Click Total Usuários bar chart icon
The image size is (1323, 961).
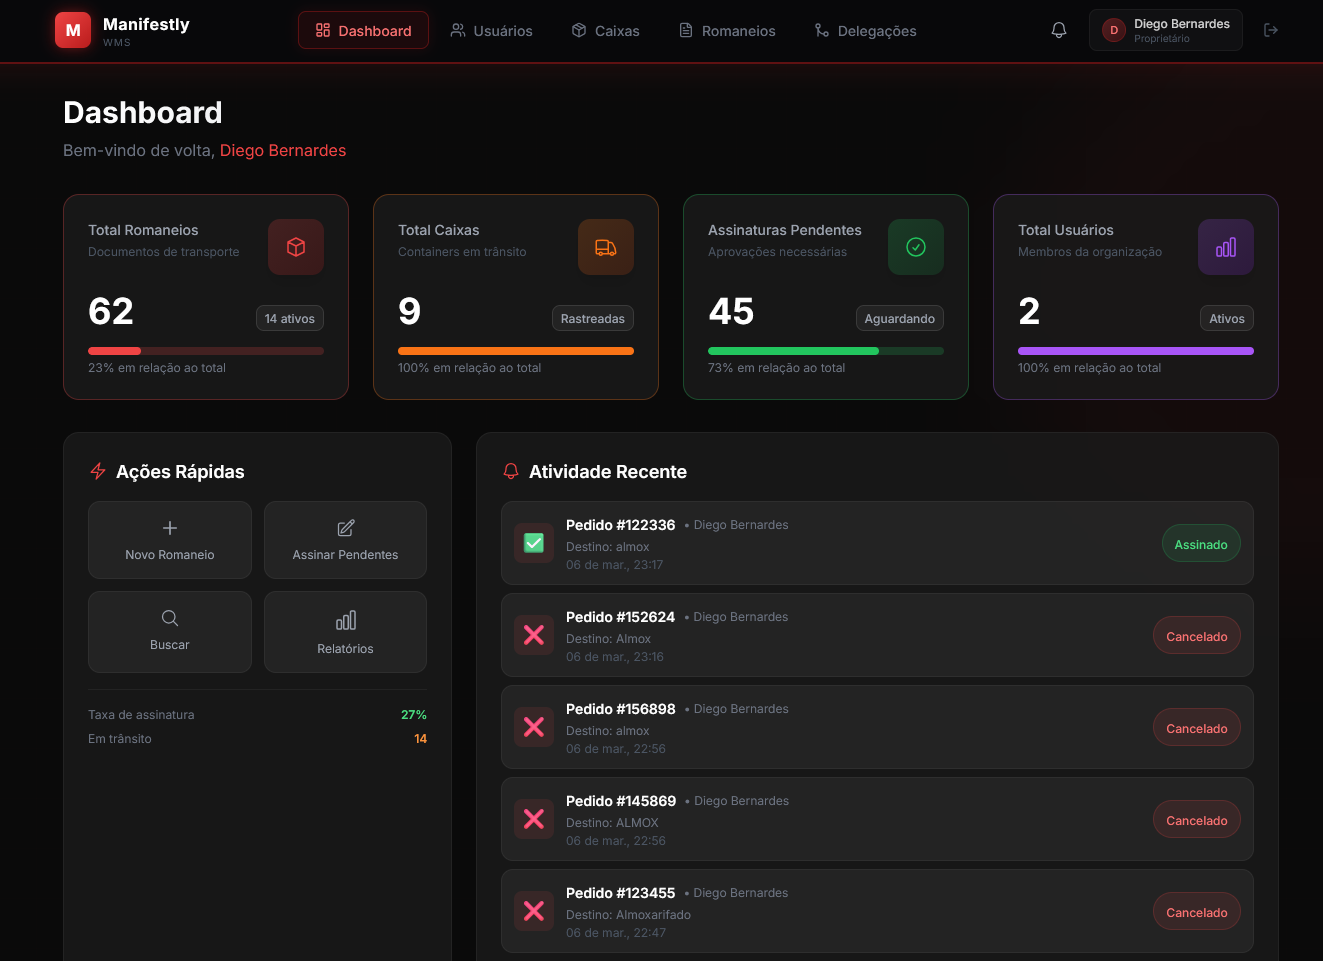click(1226, 247)
